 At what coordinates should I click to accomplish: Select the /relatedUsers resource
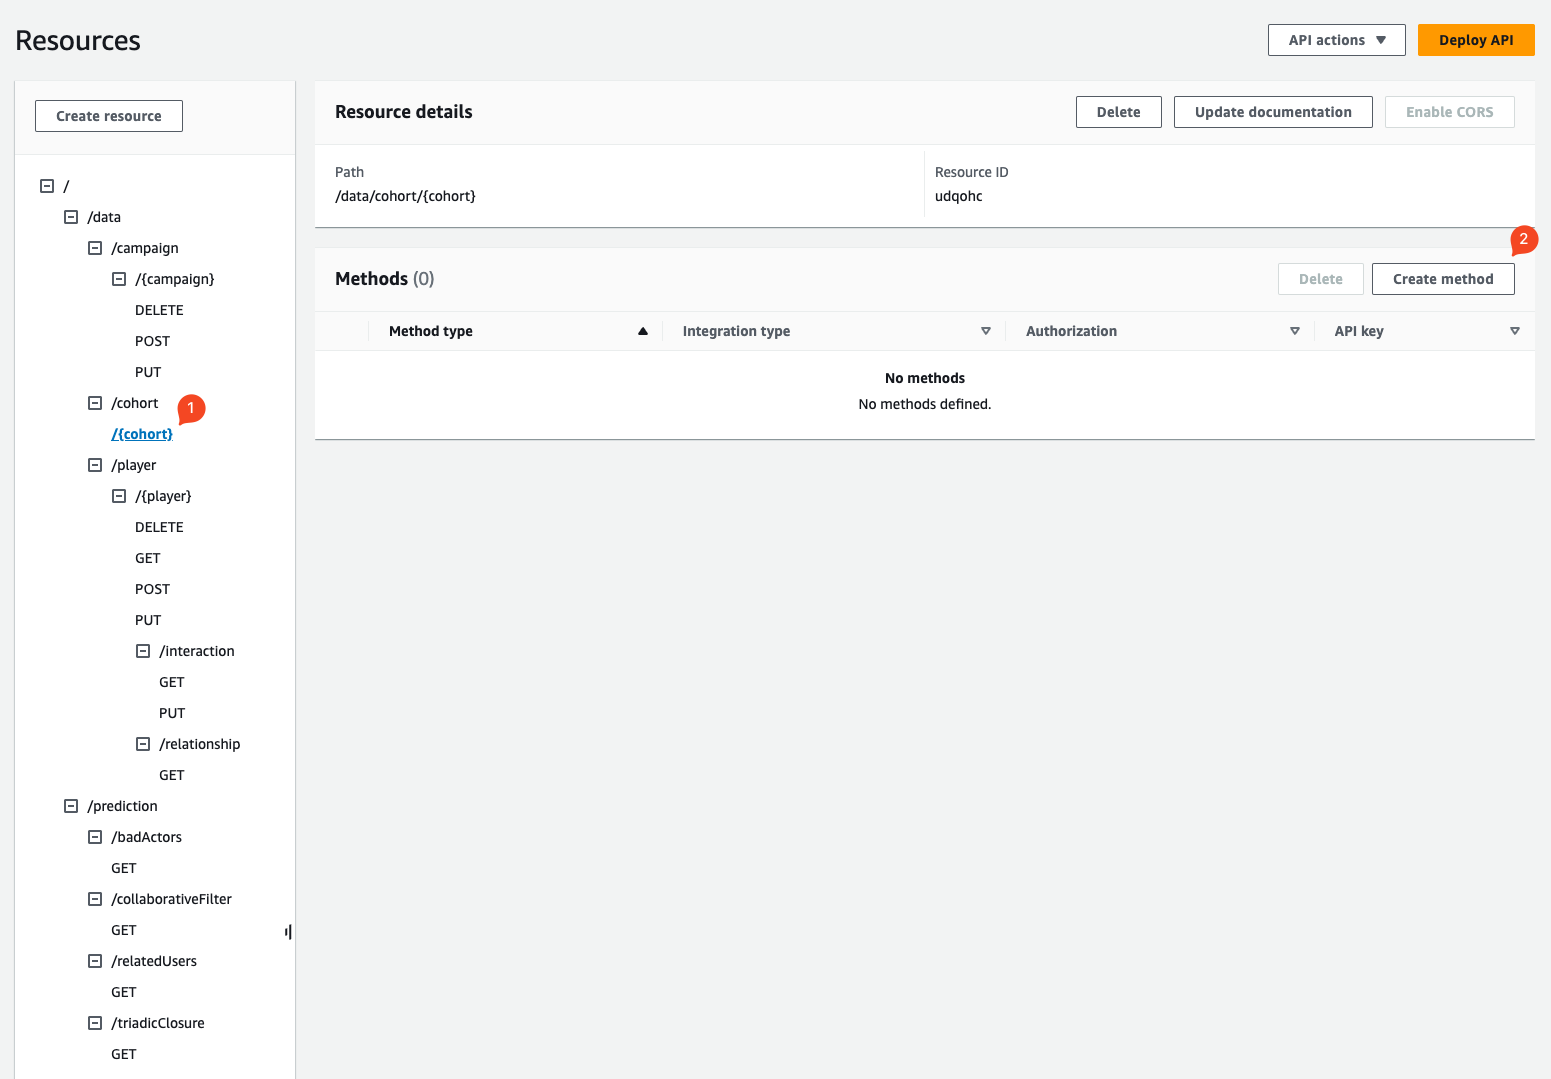(x=154, y=961)
